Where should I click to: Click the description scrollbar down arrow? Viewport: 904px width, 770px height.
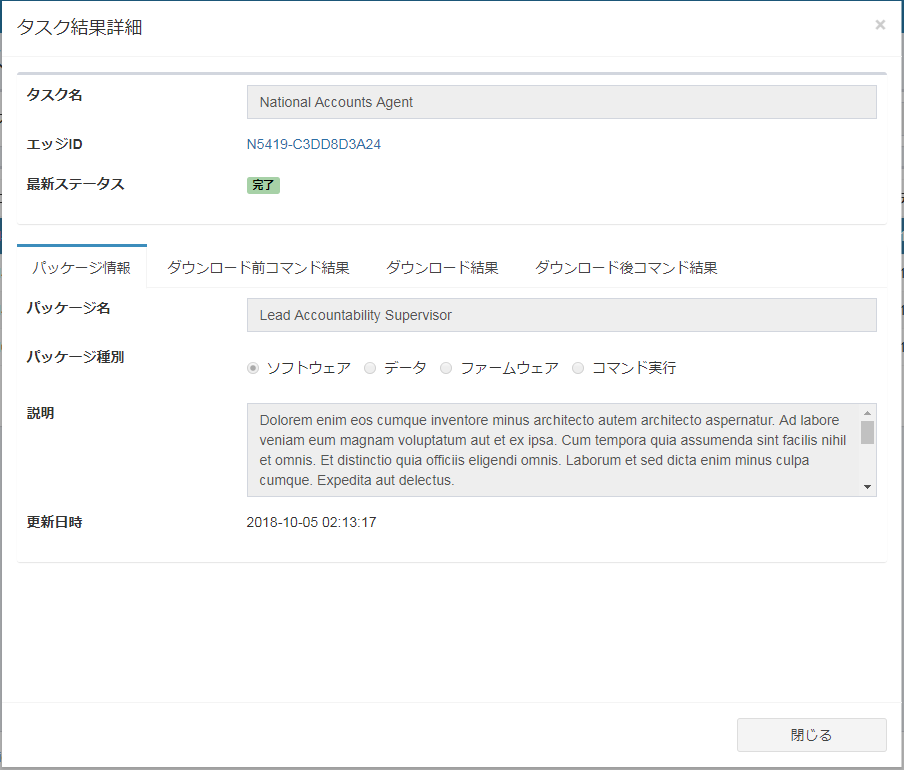pyautogui.click(x=867, y=487)
